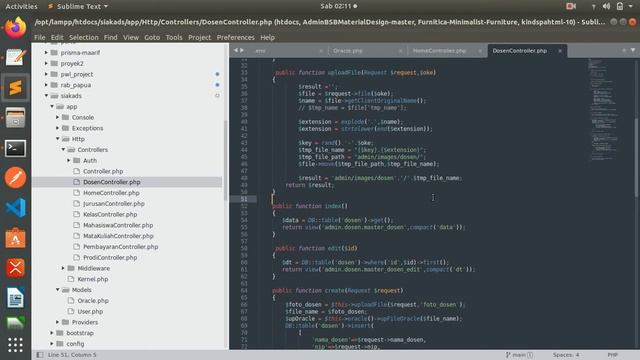The image size is (640, 360).
Task: Expand the Console folder
Action: [x=58, y=117]
